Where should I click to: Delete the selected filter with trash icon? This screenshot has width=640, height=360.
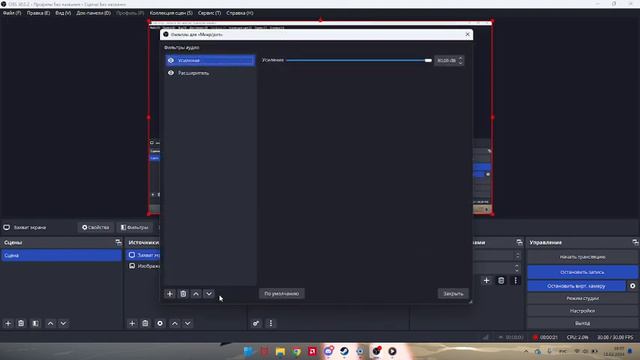pos(183,293)
